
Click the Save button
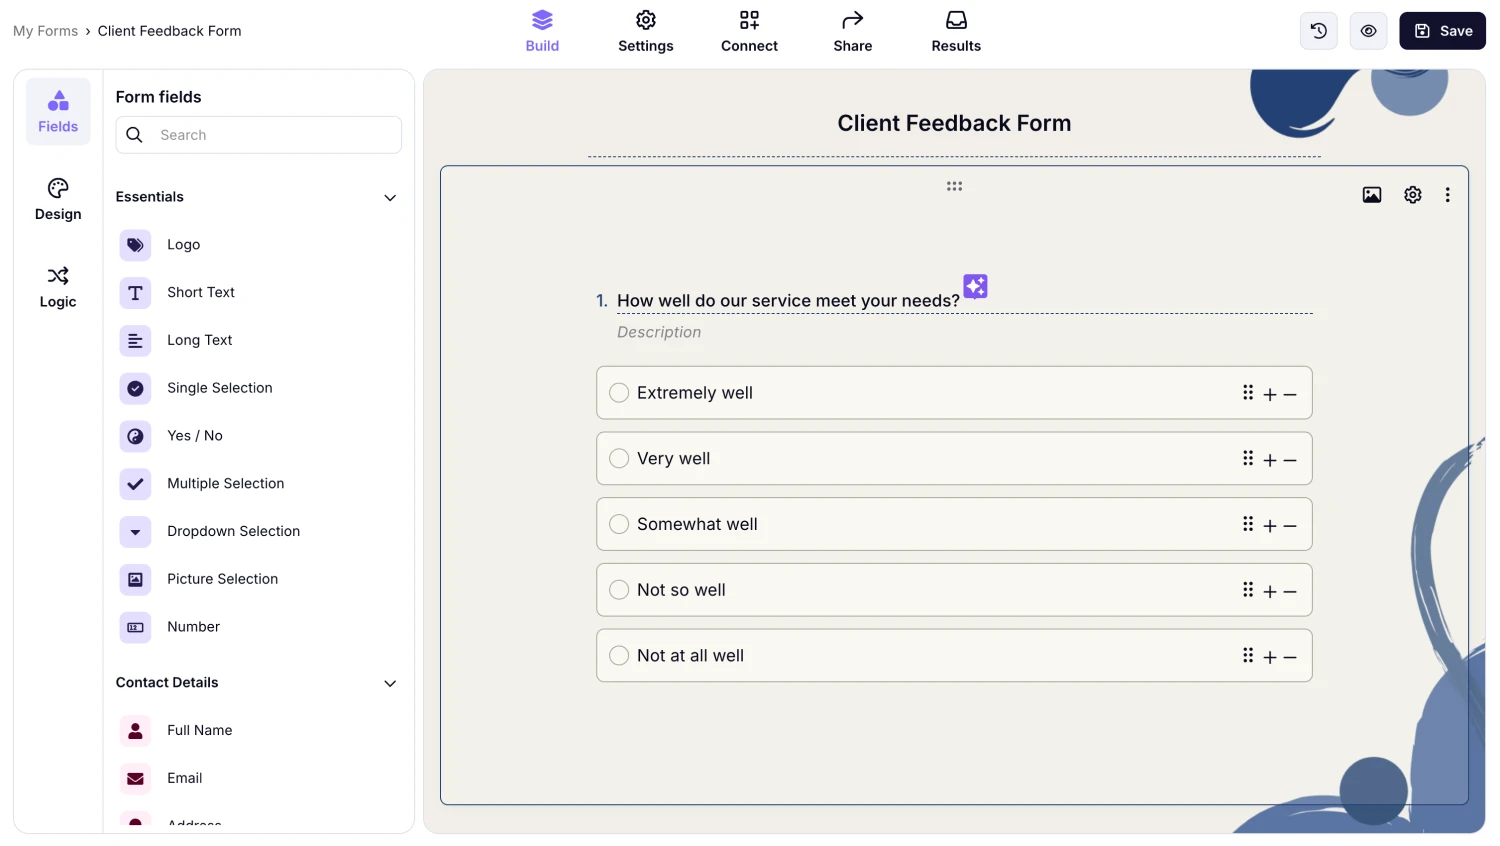tap(1441, 31)
